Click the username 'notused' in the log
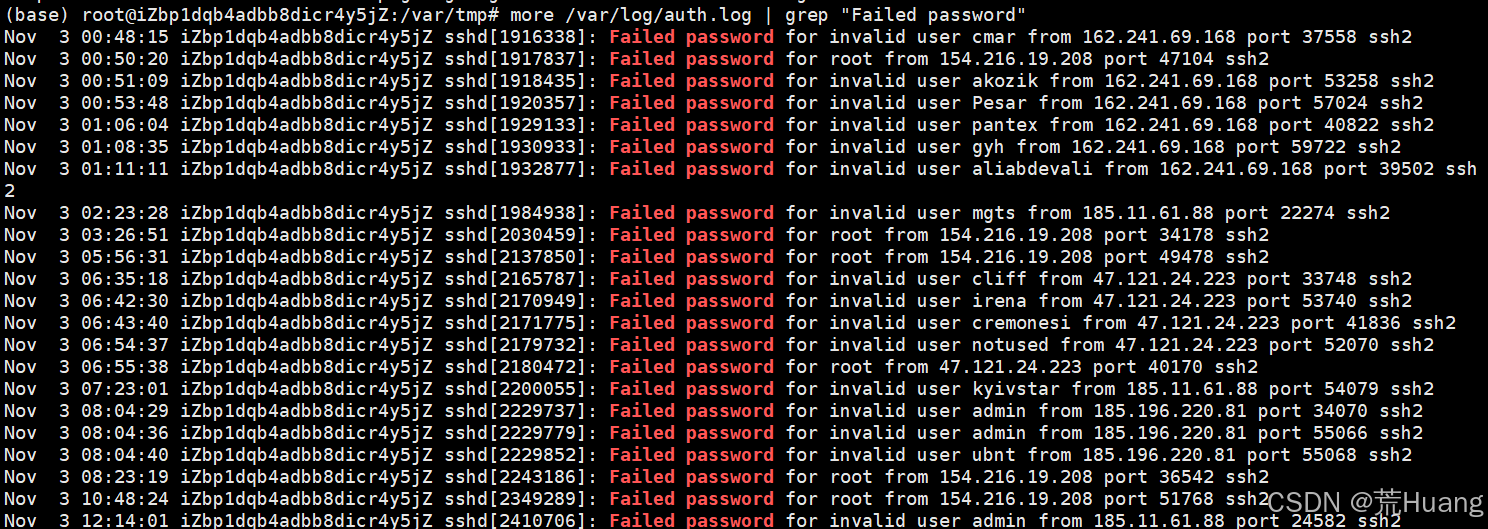Viewport: 1488px width, 529px height. 1010,345
